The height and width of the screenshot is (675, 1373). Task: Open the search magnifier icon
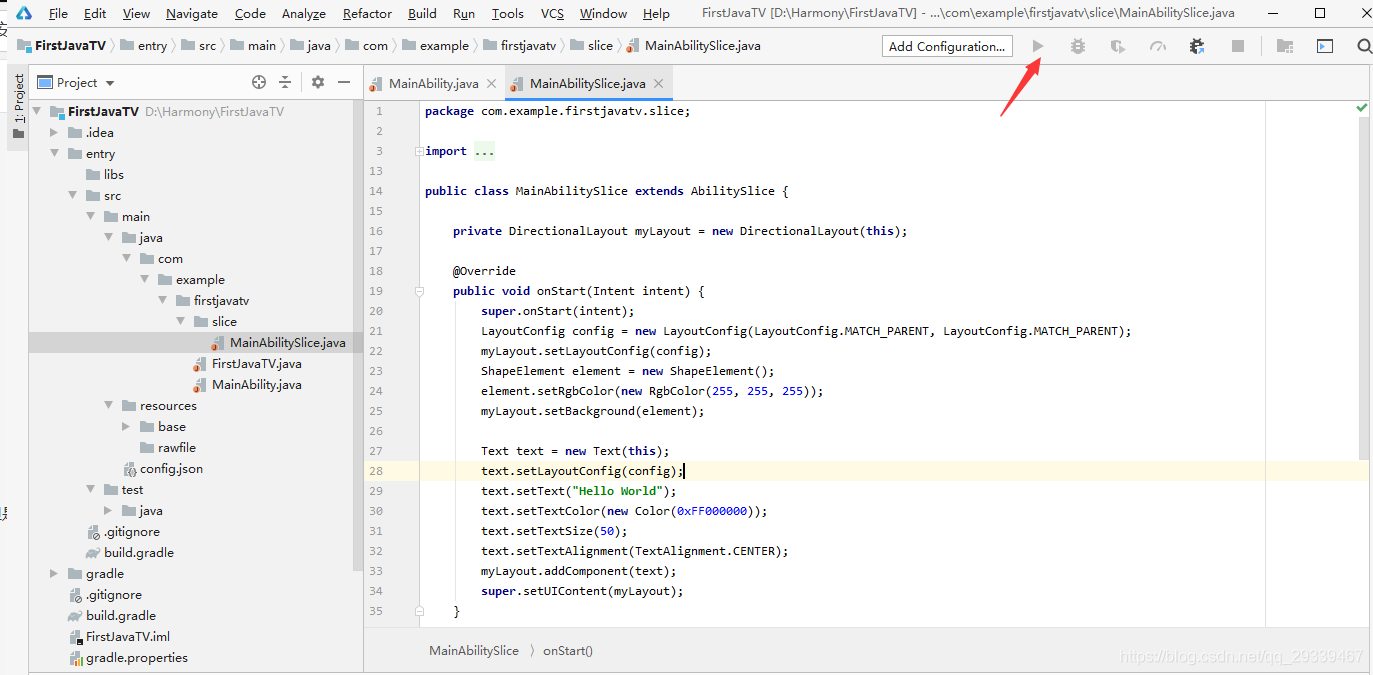[x=1364, y=46]
